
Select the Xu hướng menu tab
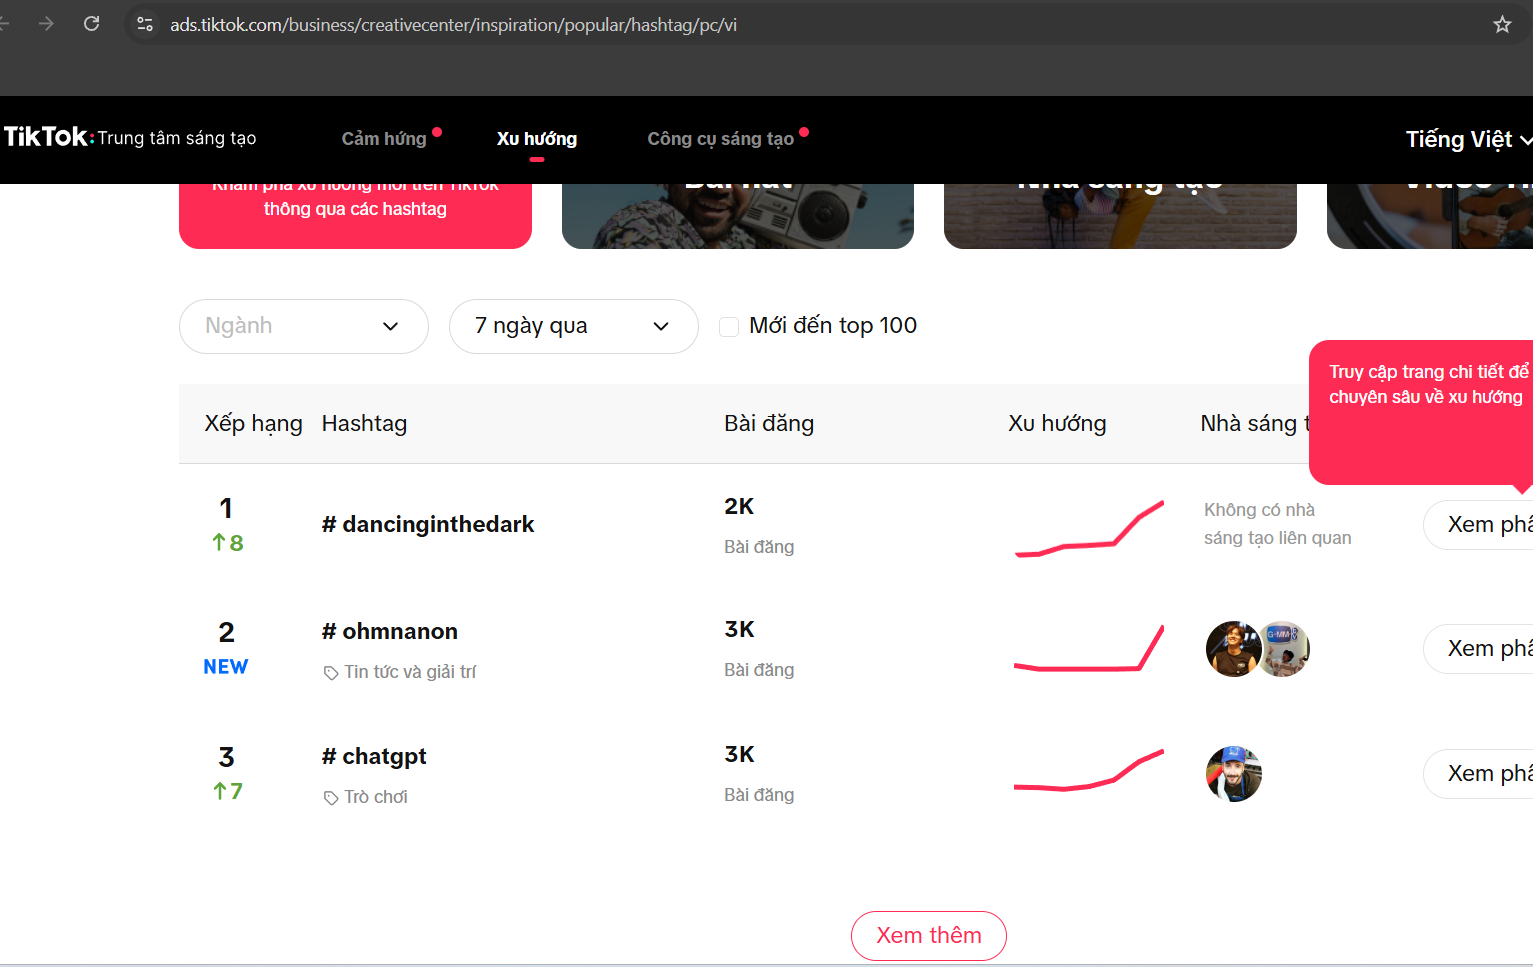pos(537,139)
